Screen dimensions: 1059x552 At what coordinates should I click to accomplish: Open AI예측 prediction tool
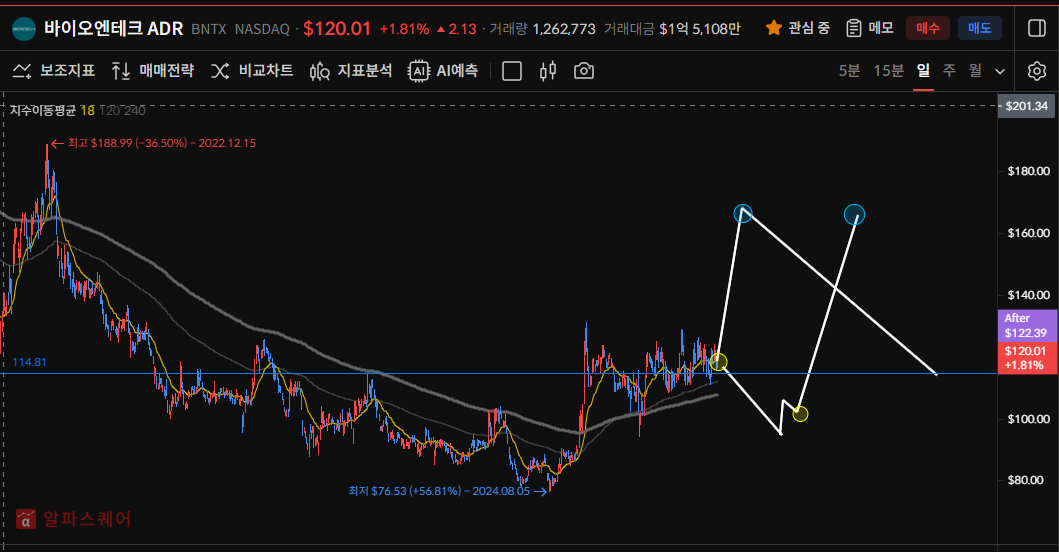click(x=443, y=71)
